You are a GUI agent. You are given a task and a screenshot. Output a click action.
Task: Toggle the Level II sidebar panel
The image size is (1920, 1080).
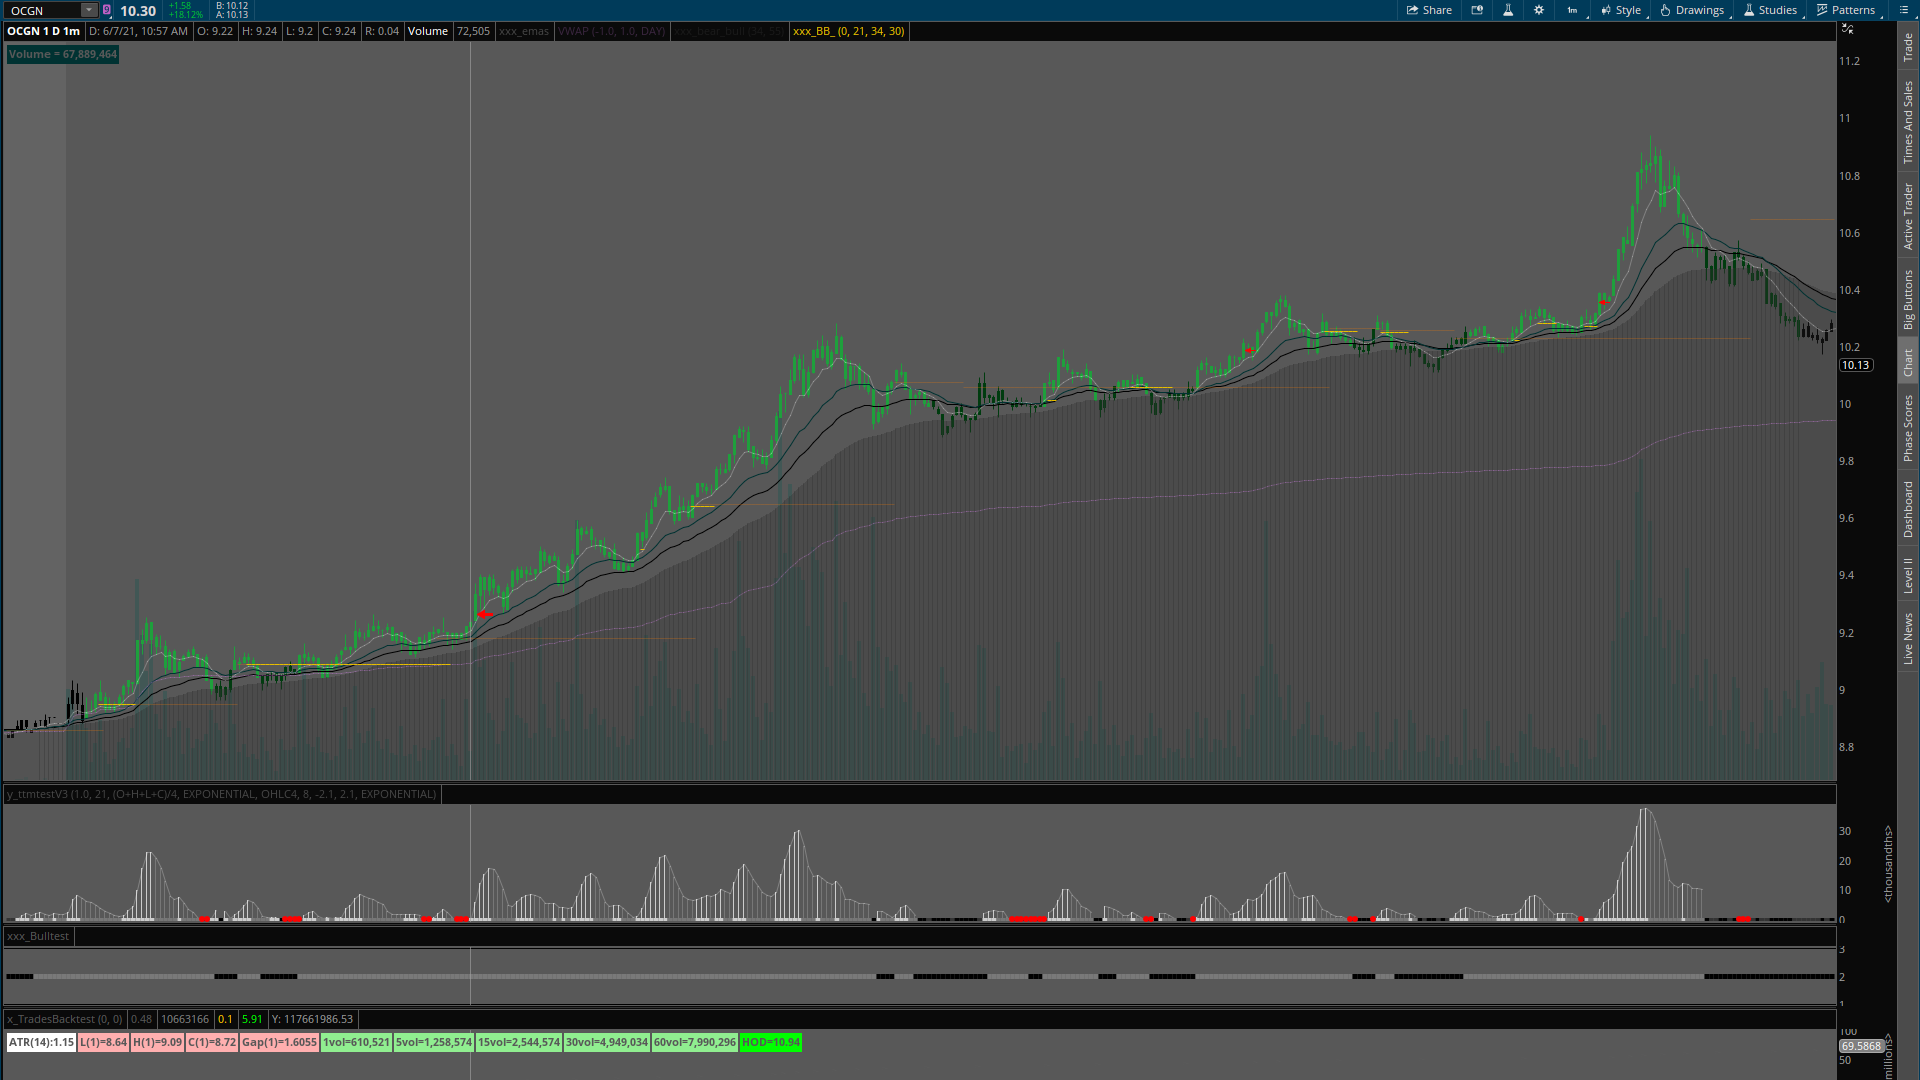(x=1908, y=575)
